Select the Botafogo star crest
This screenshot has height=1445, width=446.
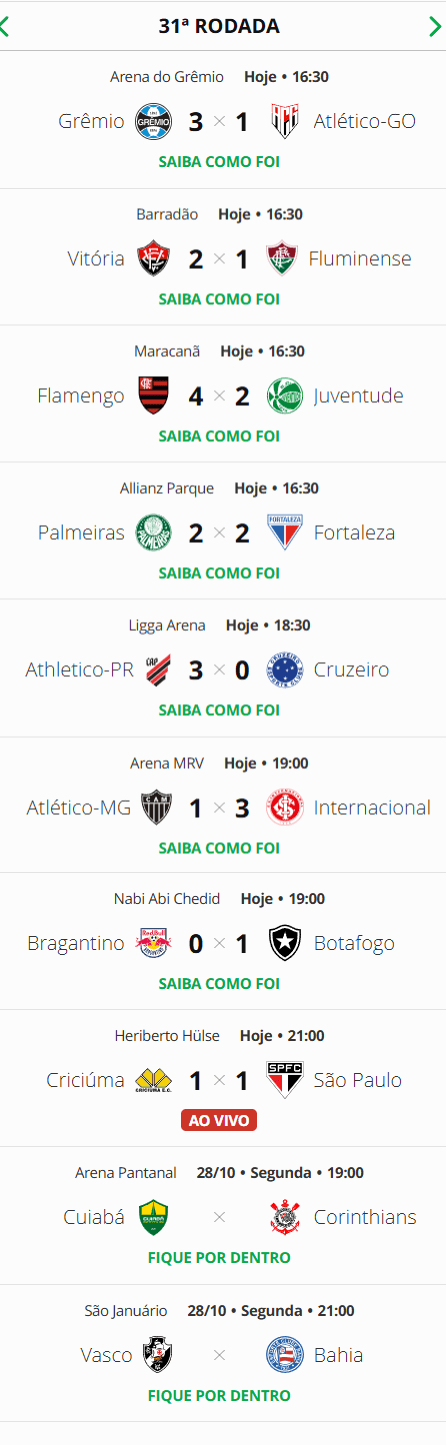click(x=285, y=943)
